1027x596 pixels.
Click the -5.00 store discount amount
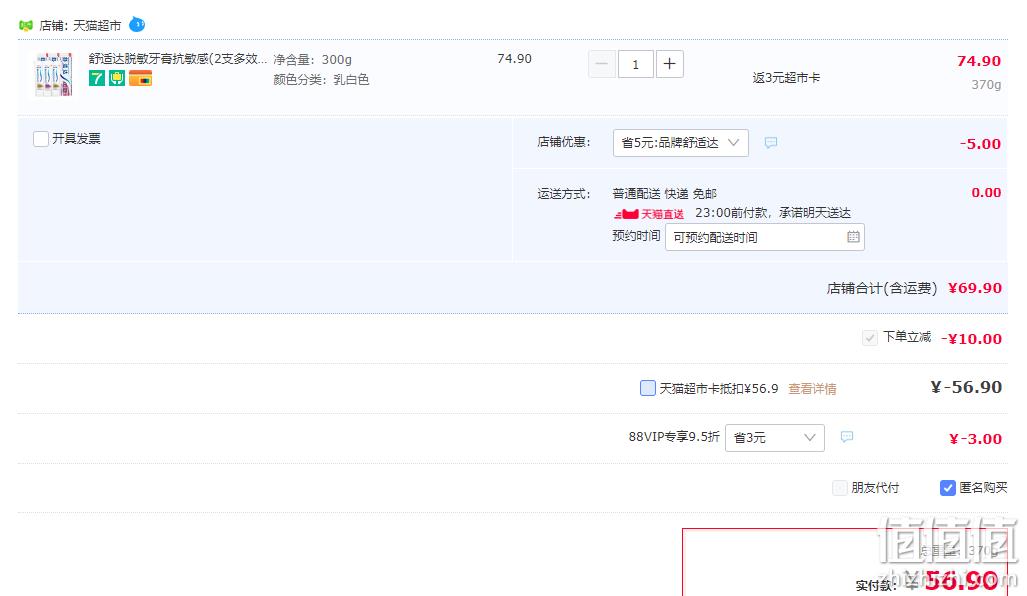[x=980, y=144]
